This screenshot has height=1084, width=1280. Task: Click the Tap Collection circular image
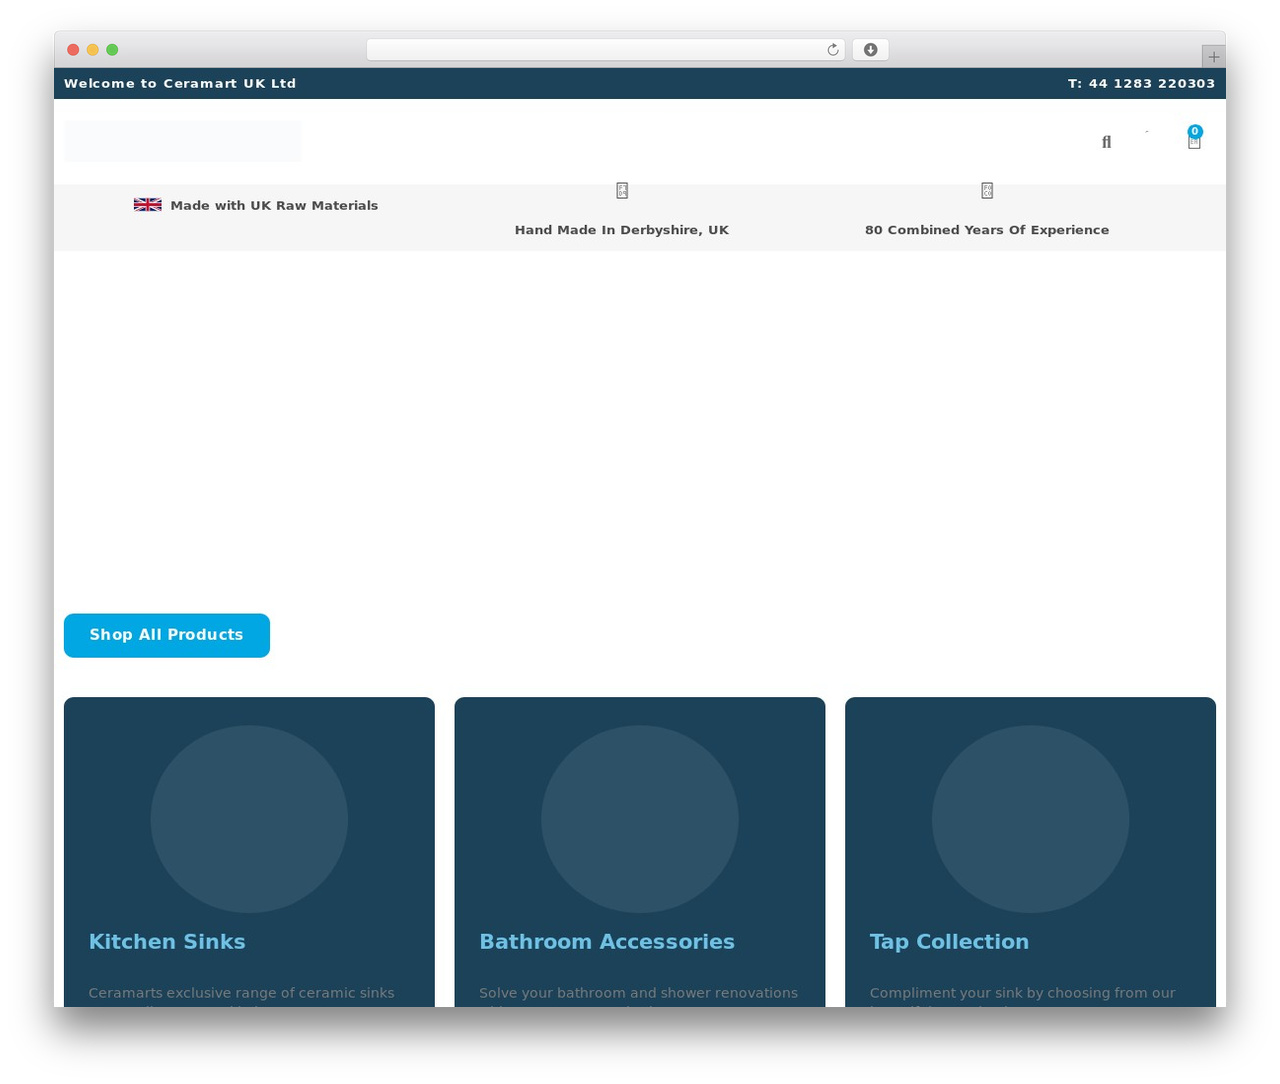coord(1030,819)
